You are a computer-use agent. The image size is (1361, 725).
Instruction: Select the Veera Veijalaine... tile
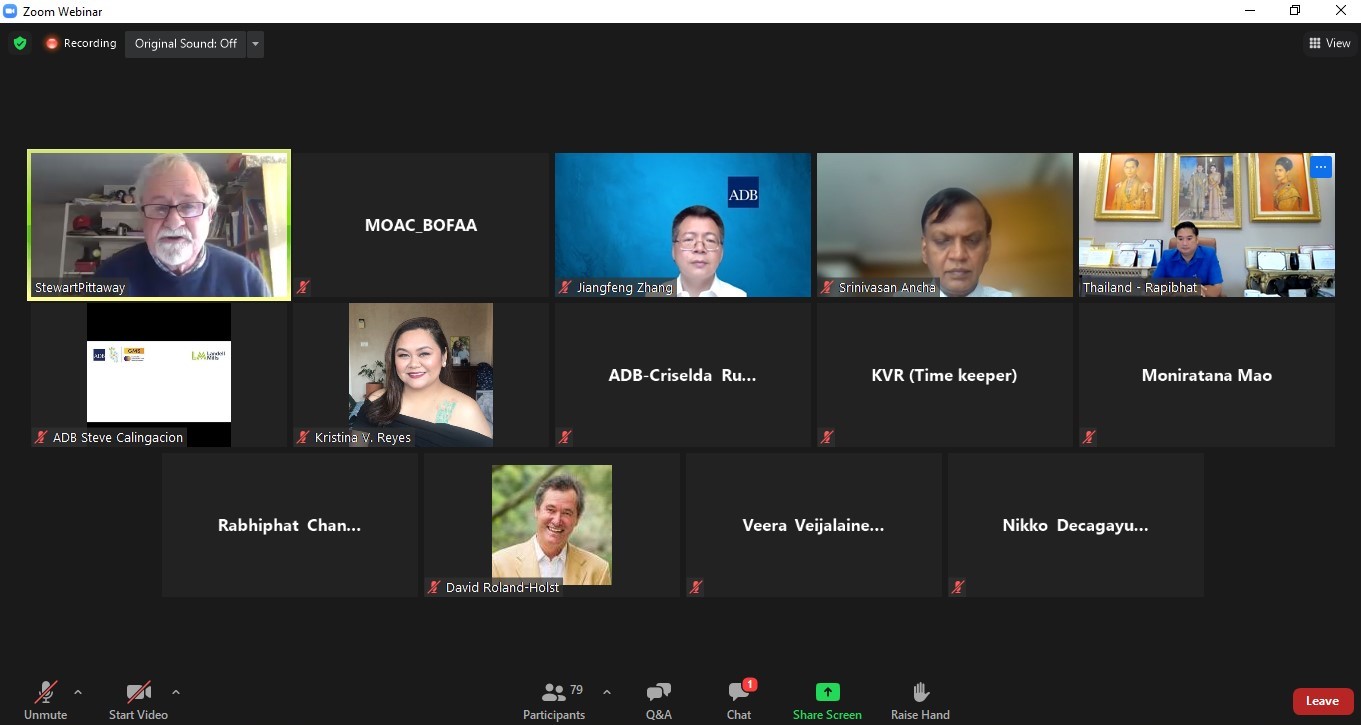(x=814, y=525)
